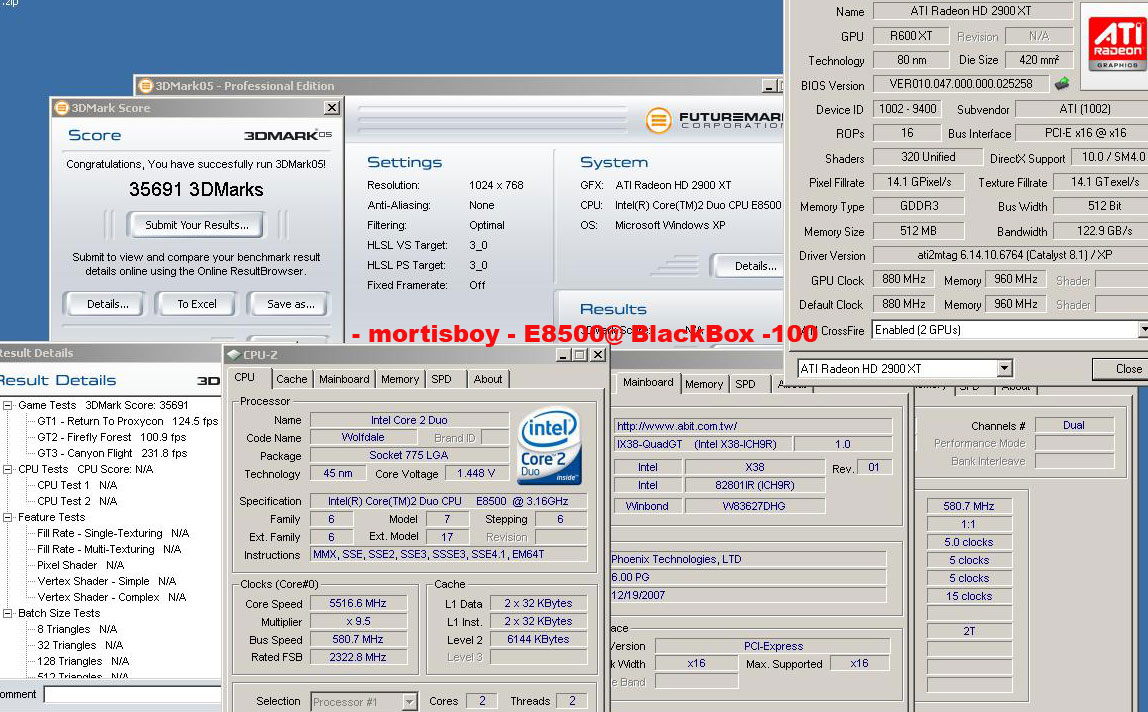This screenshot has width=1148, height=712.
Task: Close the CPU-Z window
Action: (x=598, y=355)
